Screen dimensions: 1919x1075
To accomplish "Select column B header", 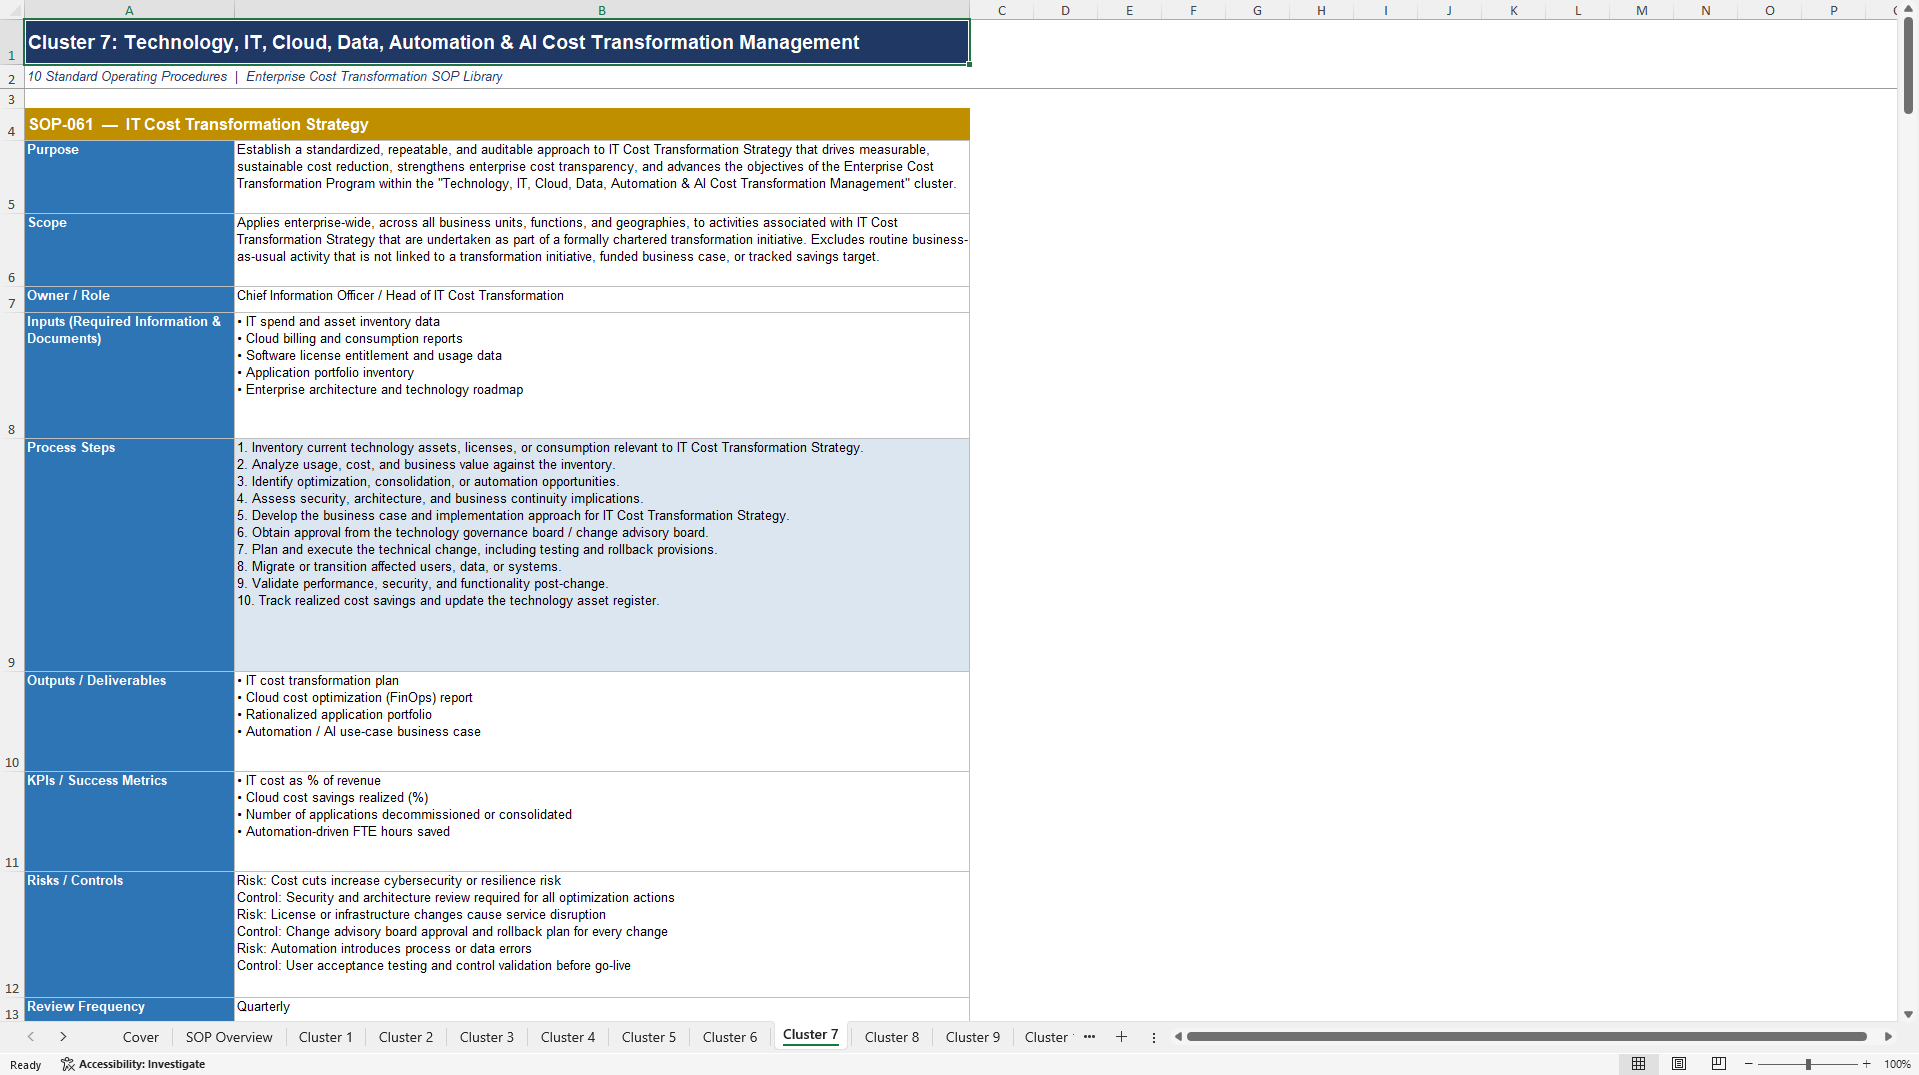I will [602, 10].
